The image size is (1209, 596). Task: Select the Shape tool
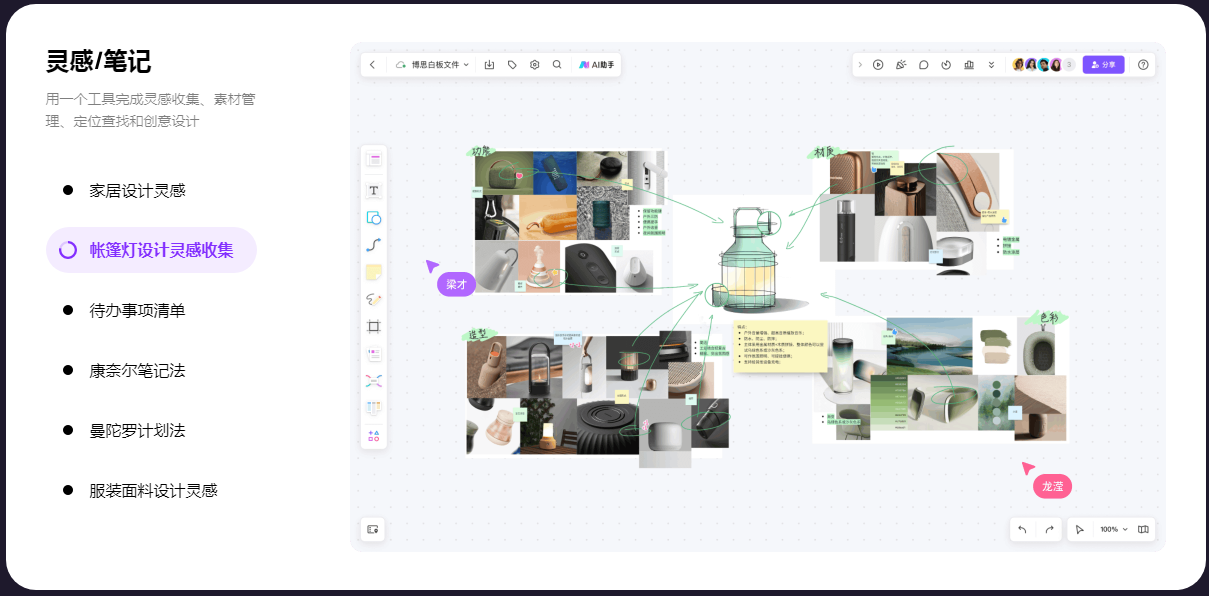[x=374, y=217]
